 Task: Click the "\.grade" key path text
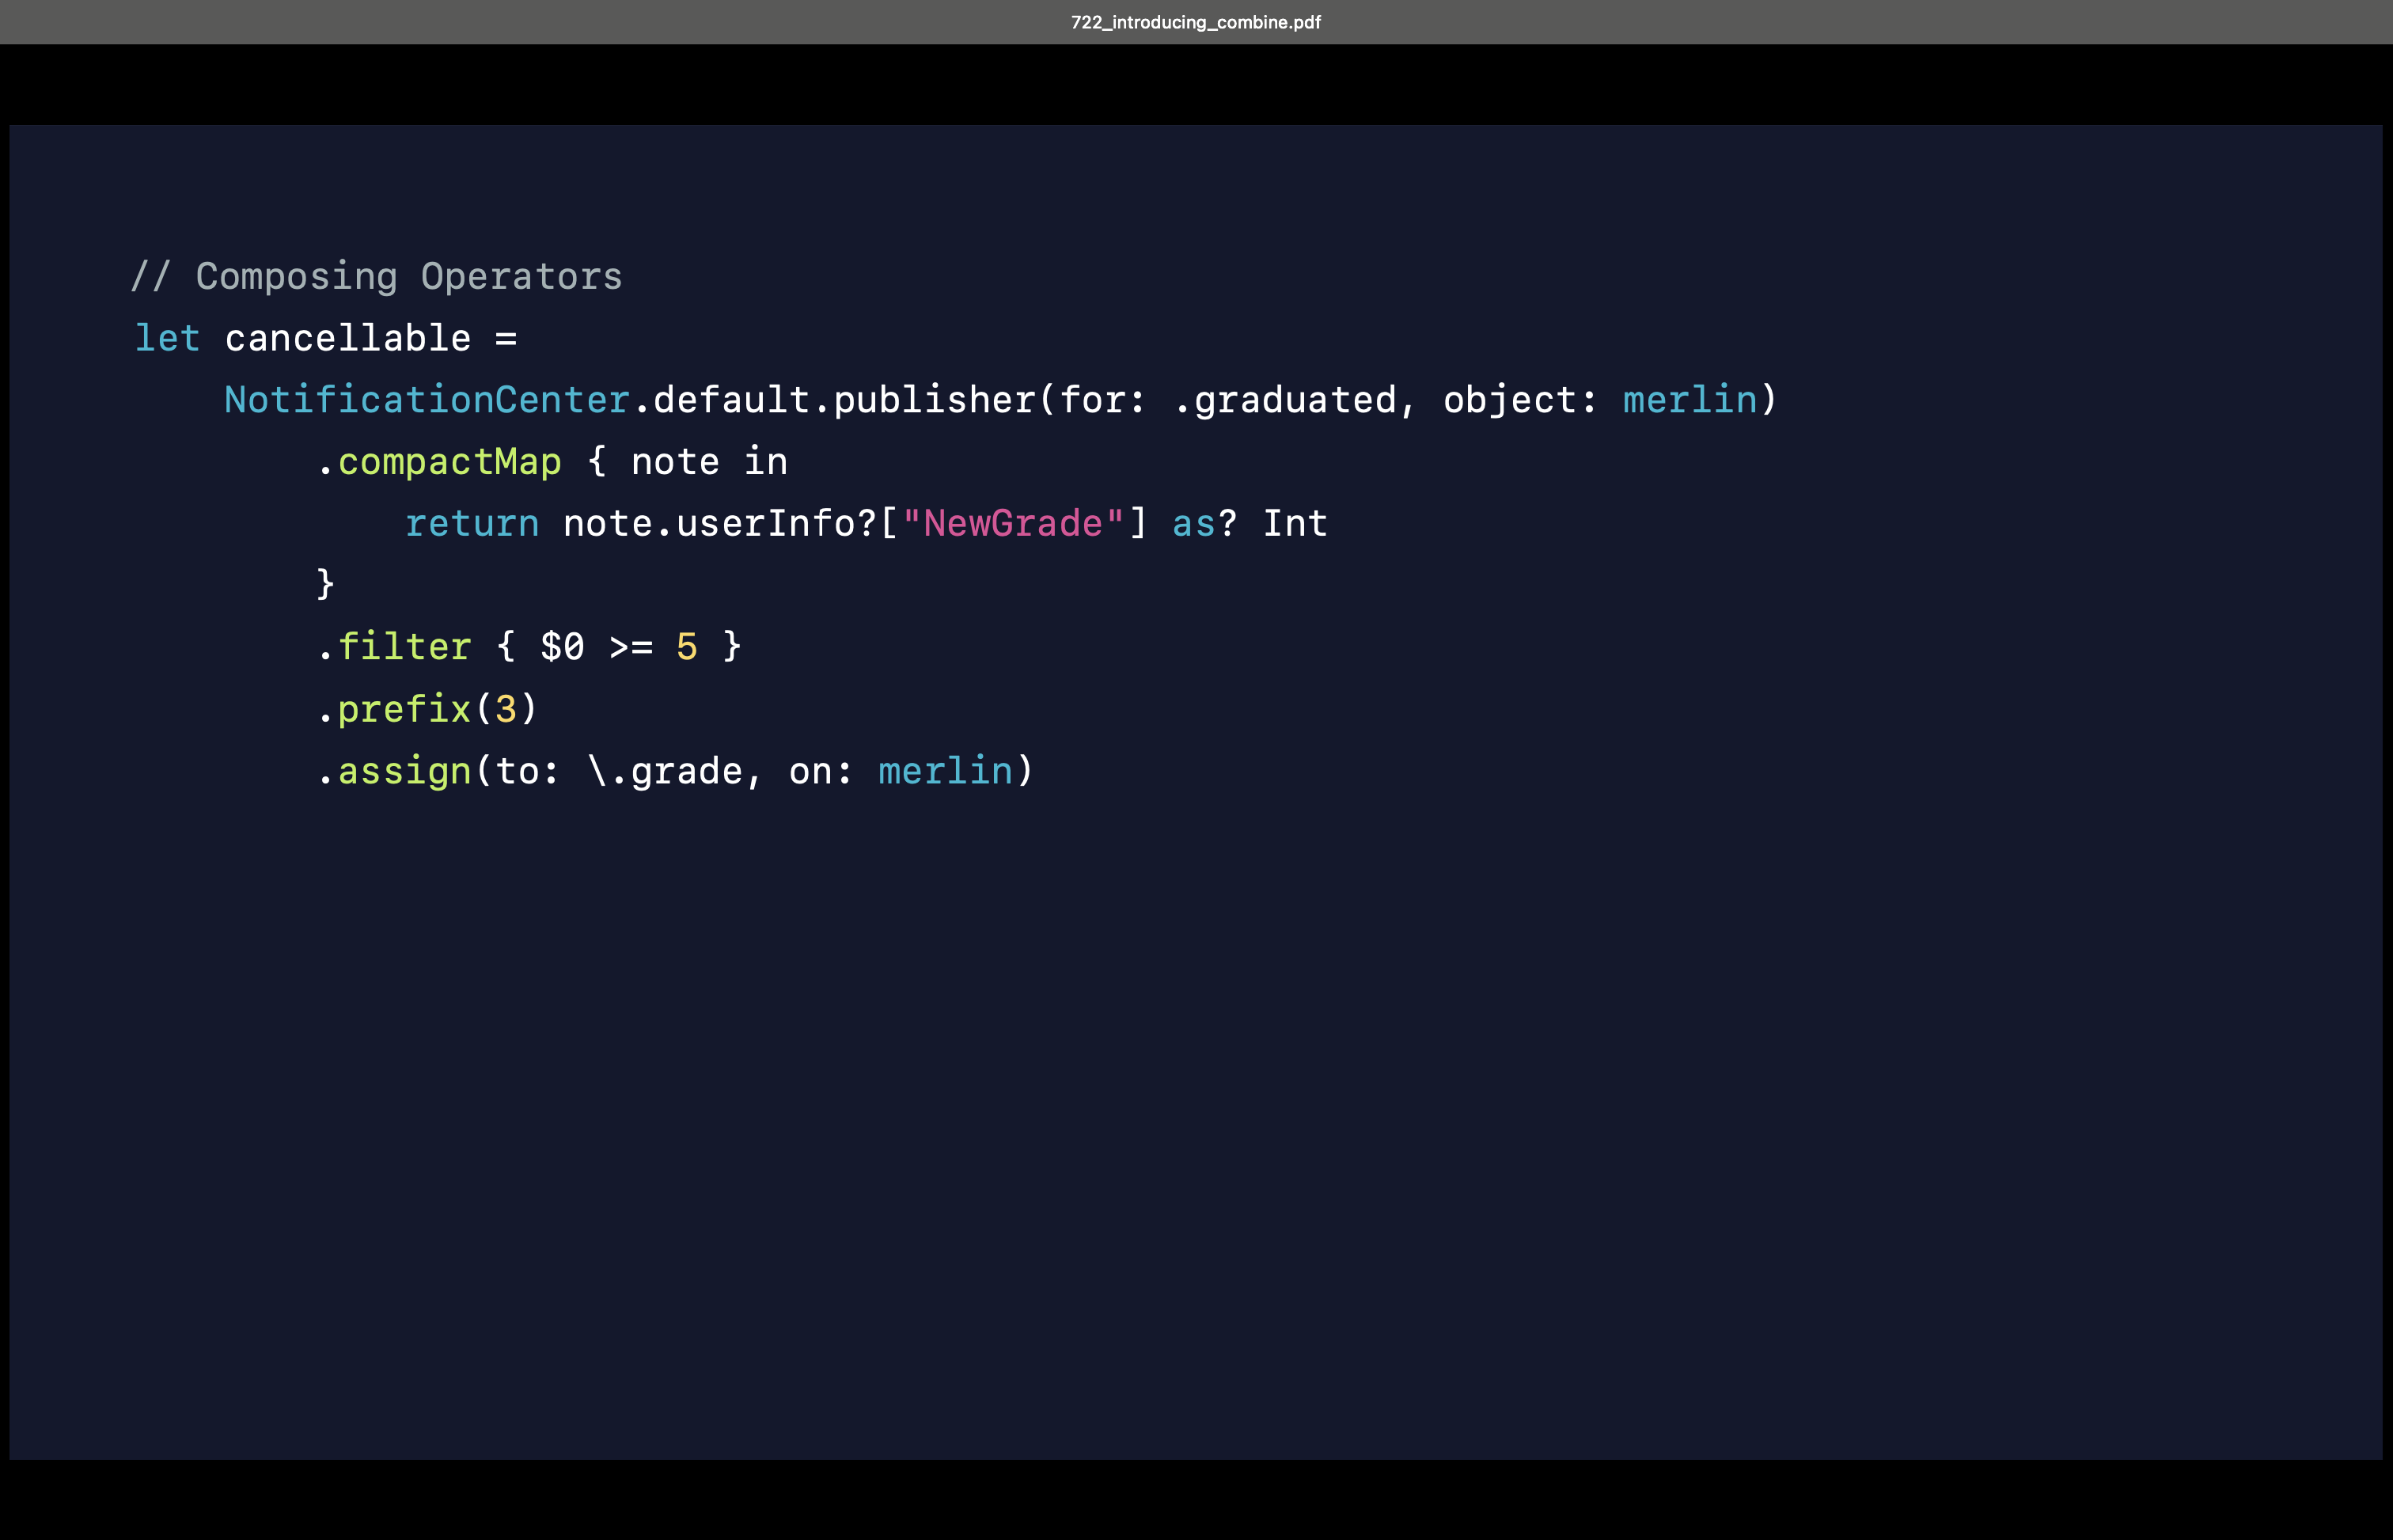tap(665, 771)
